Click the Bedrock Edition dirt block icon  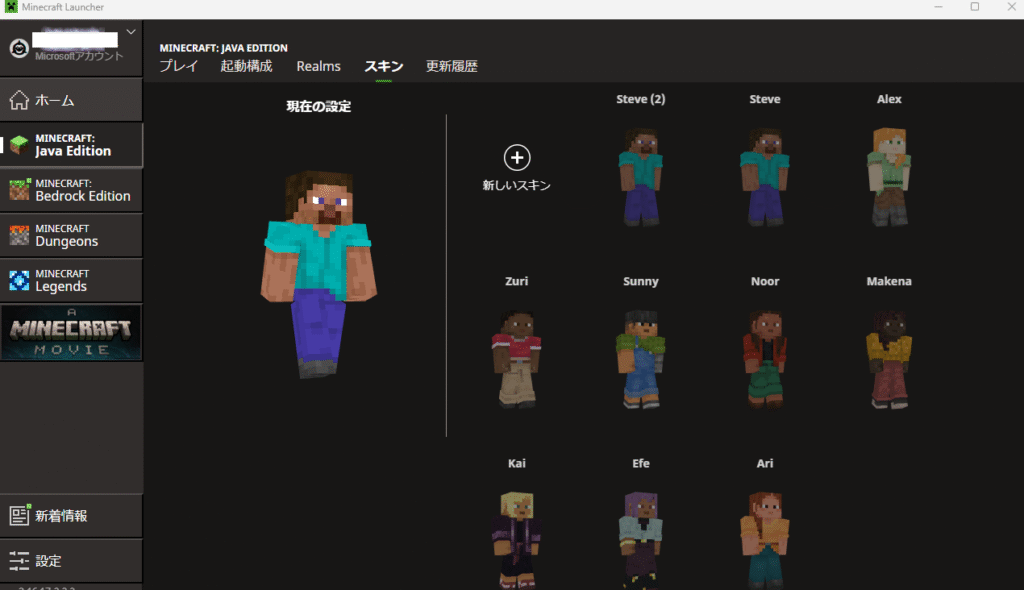(x=20, y=189)
